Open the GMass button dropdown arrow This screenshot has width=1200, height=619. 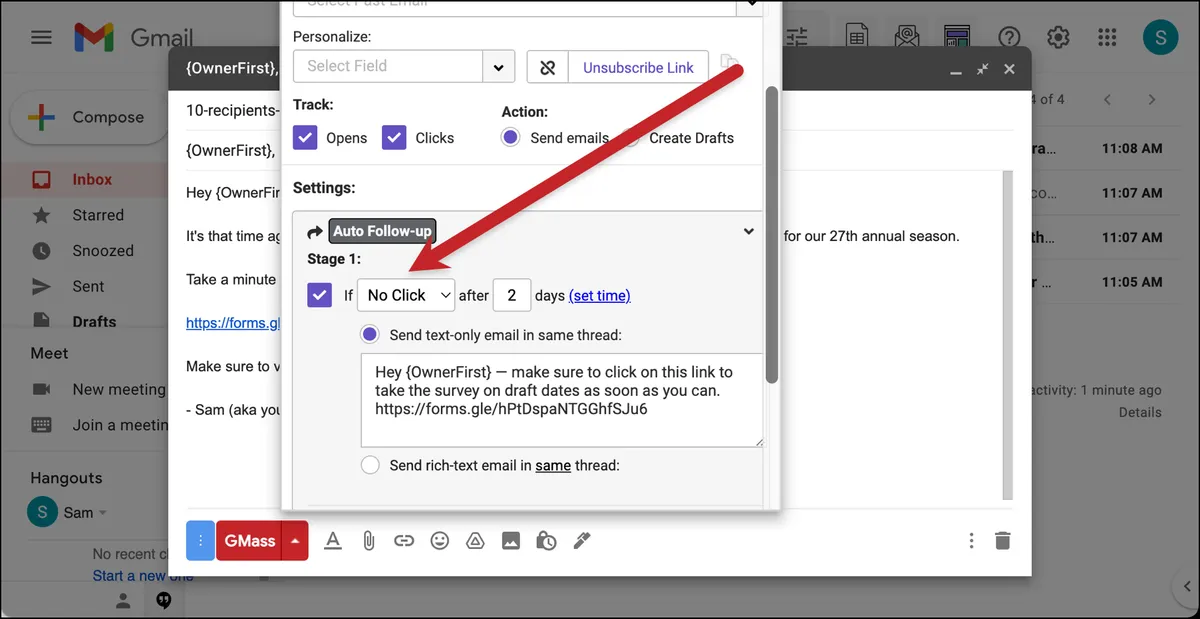[x=295, y=540]
